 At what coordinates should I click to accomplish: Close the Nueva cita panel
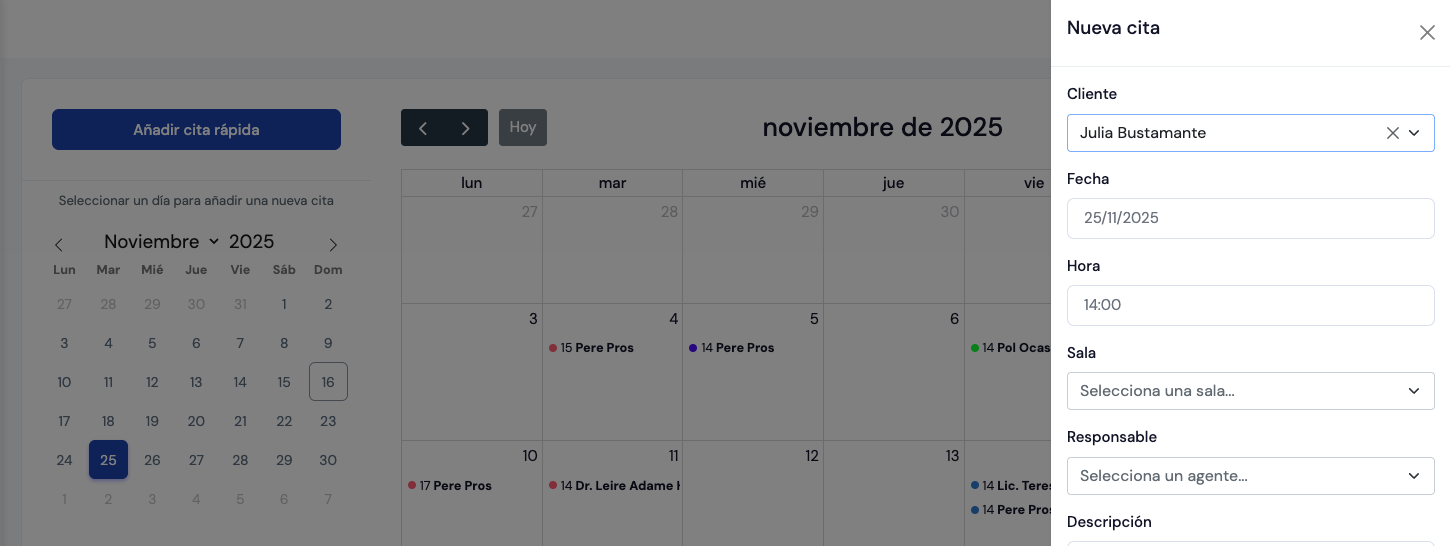pos(1427,32)
